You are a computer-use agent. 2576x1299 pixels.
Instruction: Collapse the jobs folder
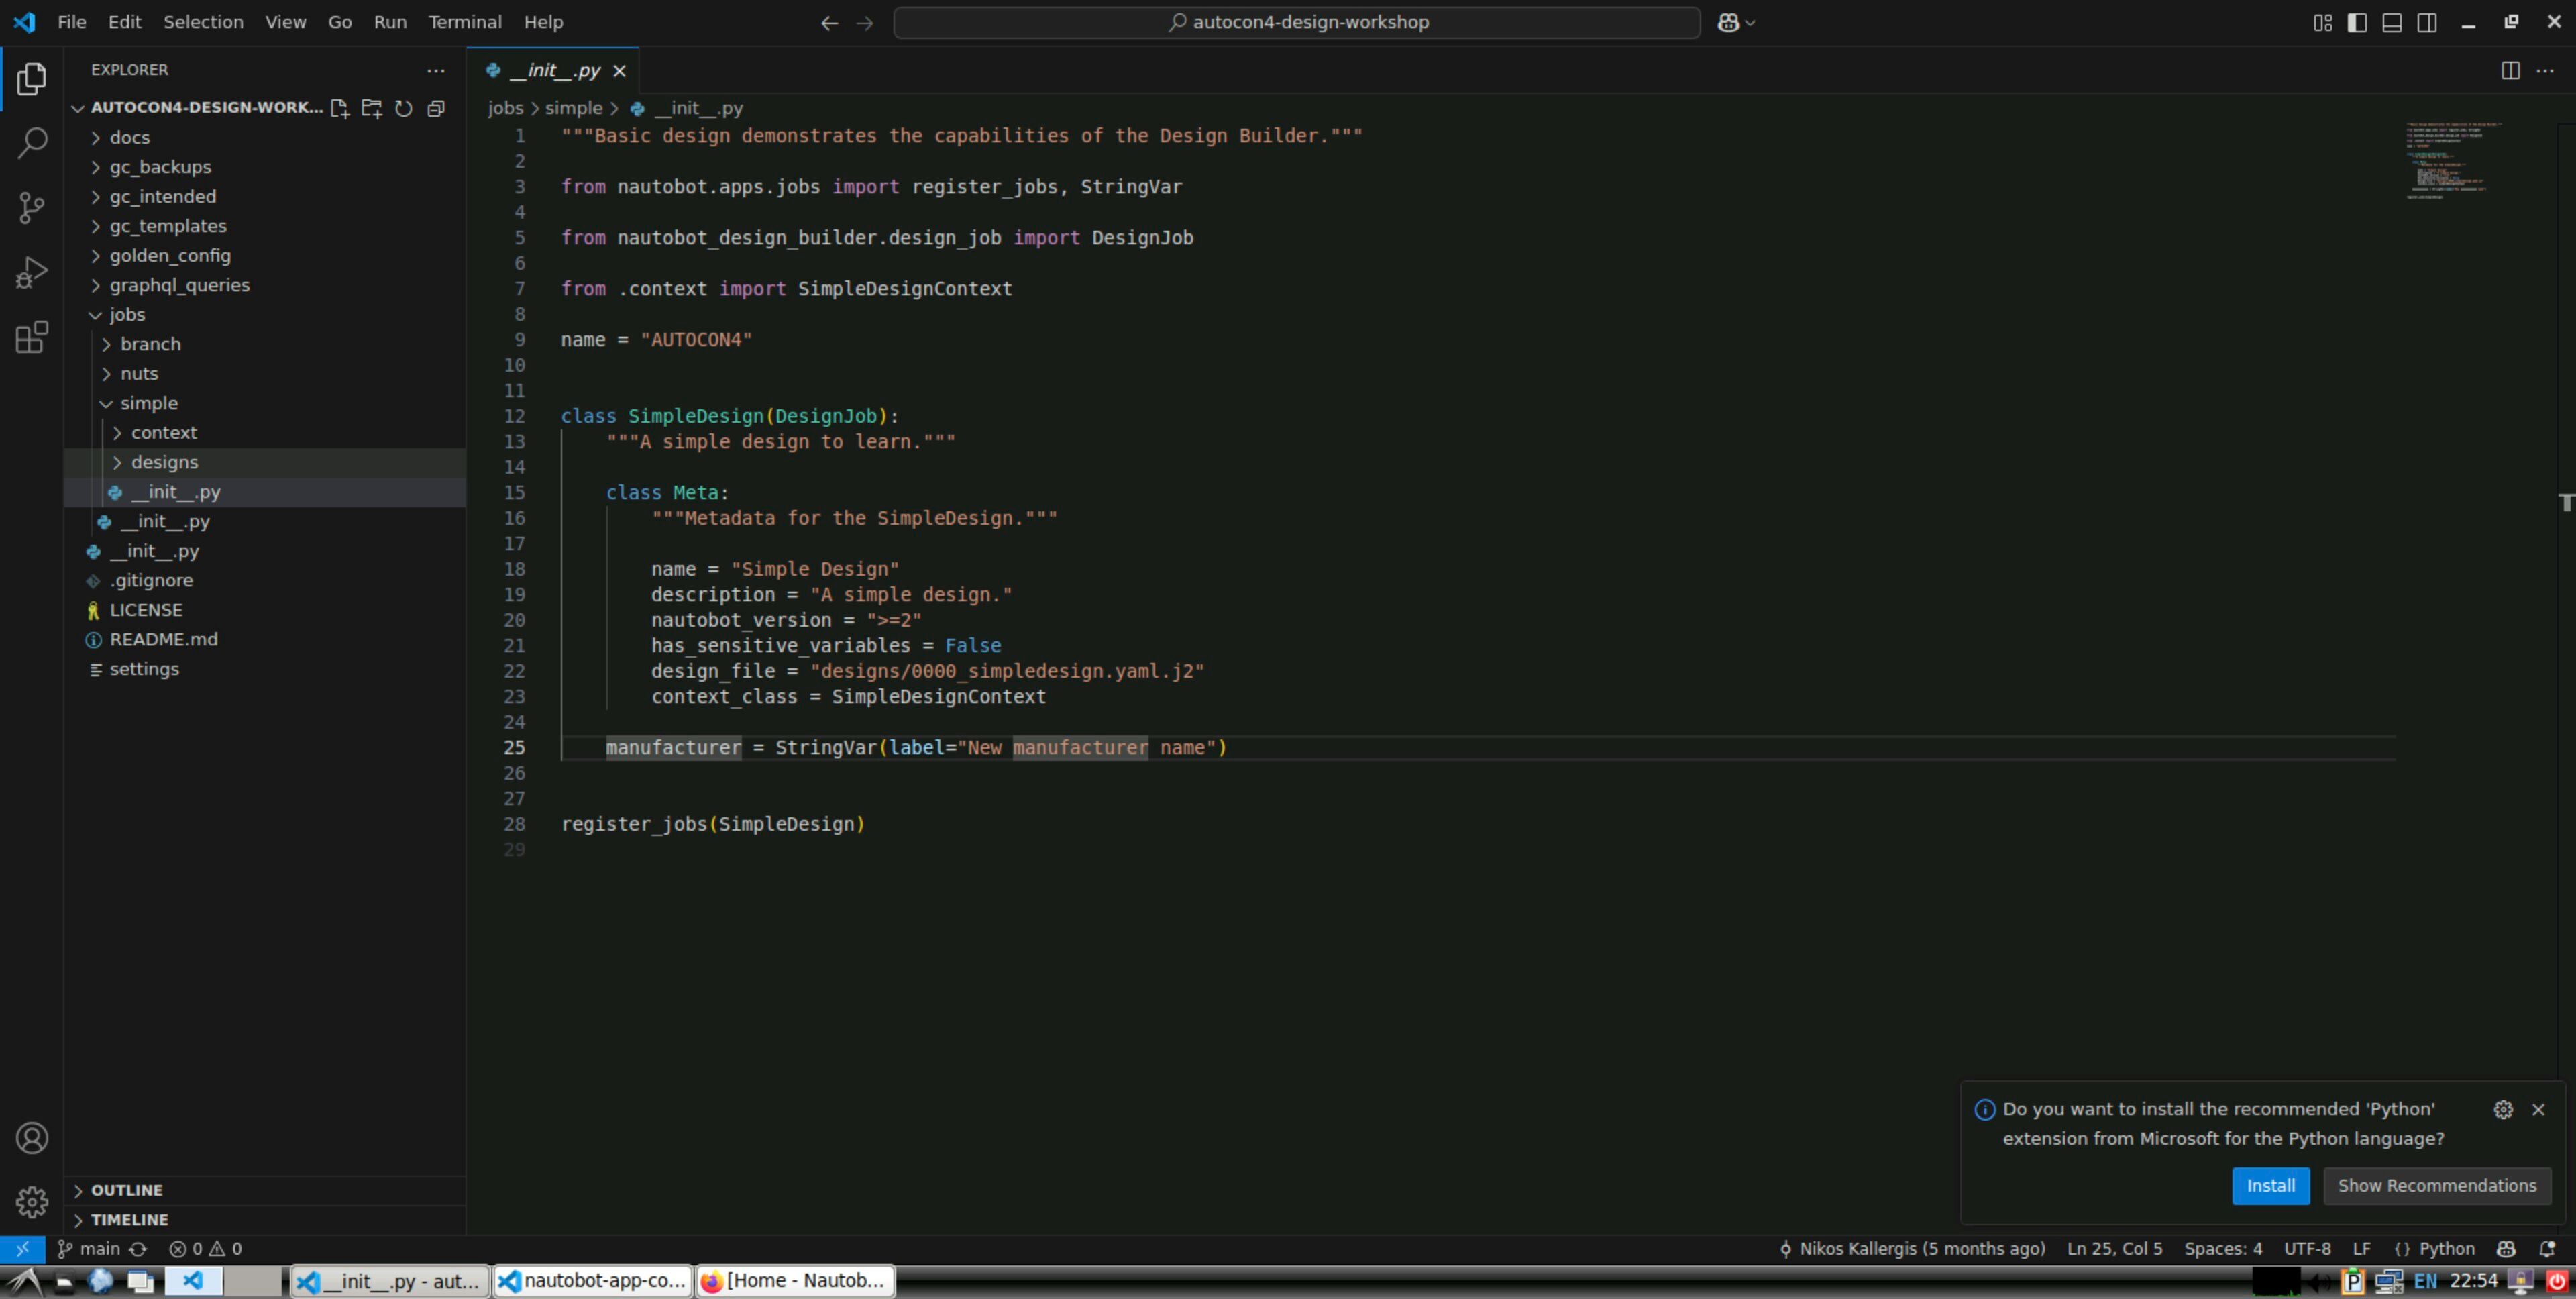click(x=127, y=314)
